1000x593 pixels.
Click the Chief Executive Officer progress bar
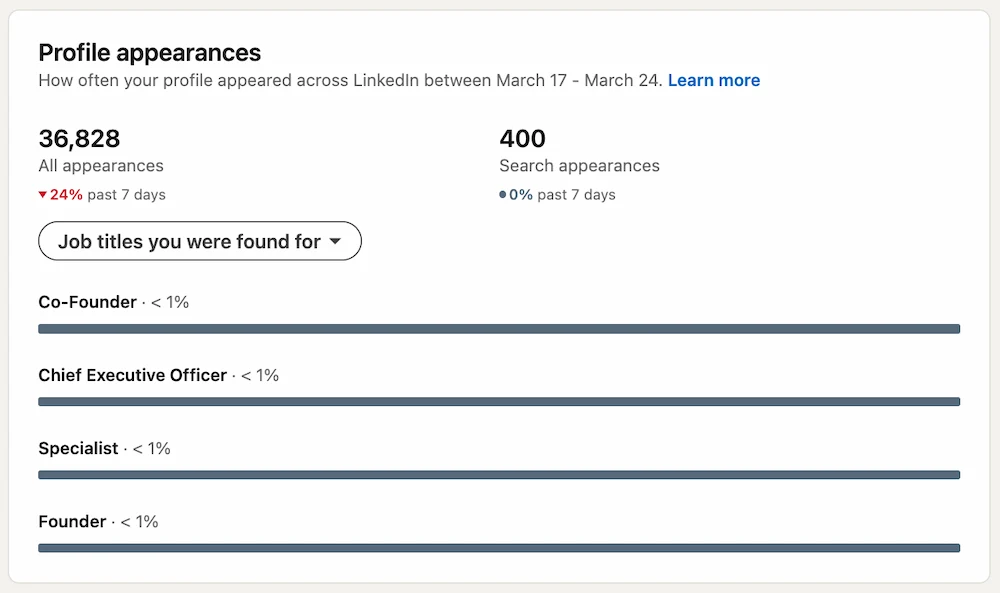point(498,401)
